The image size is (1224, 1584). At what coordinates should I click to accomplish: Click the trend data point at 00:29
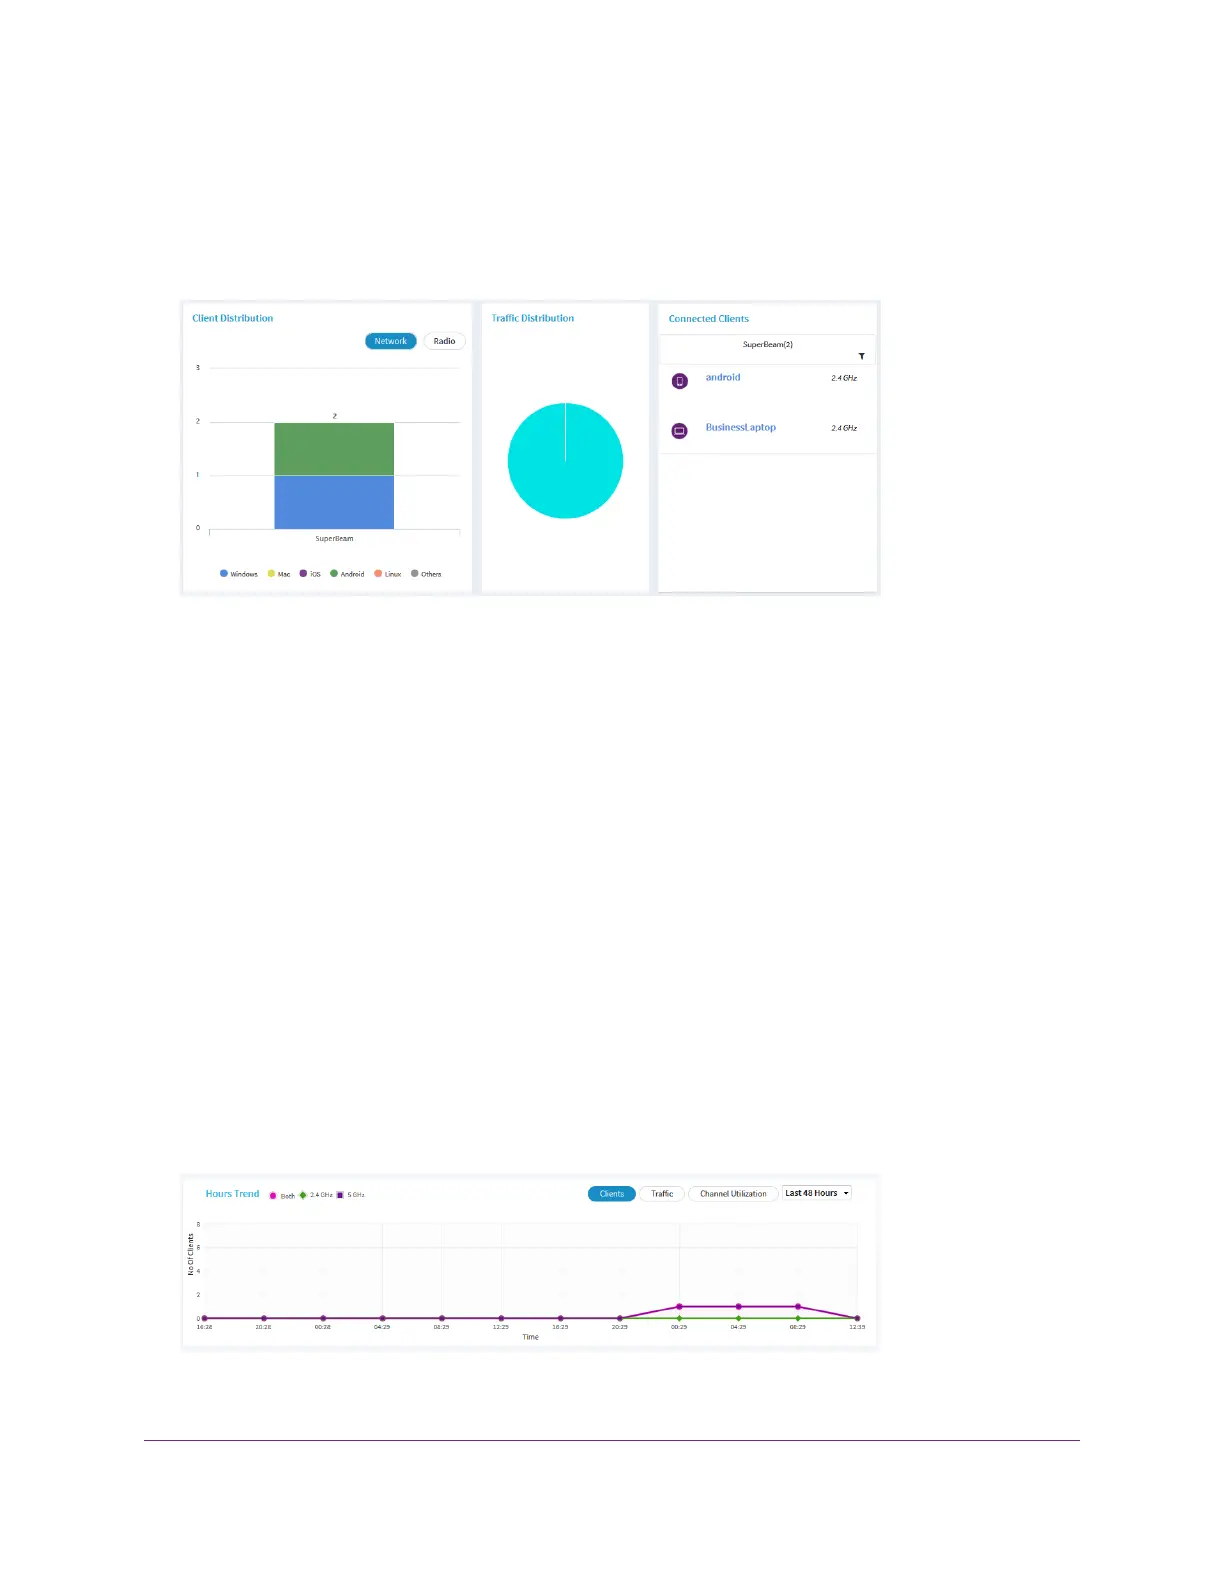tap(679, 1307)
